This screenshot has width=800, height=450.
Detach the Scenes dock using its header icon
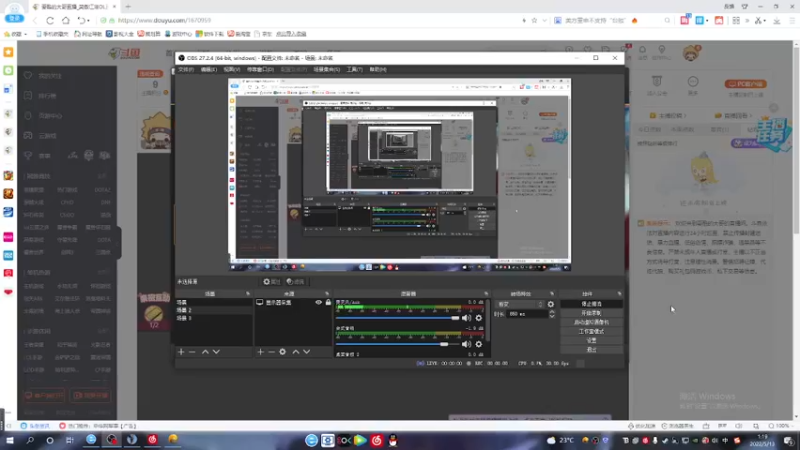[248, 294]
